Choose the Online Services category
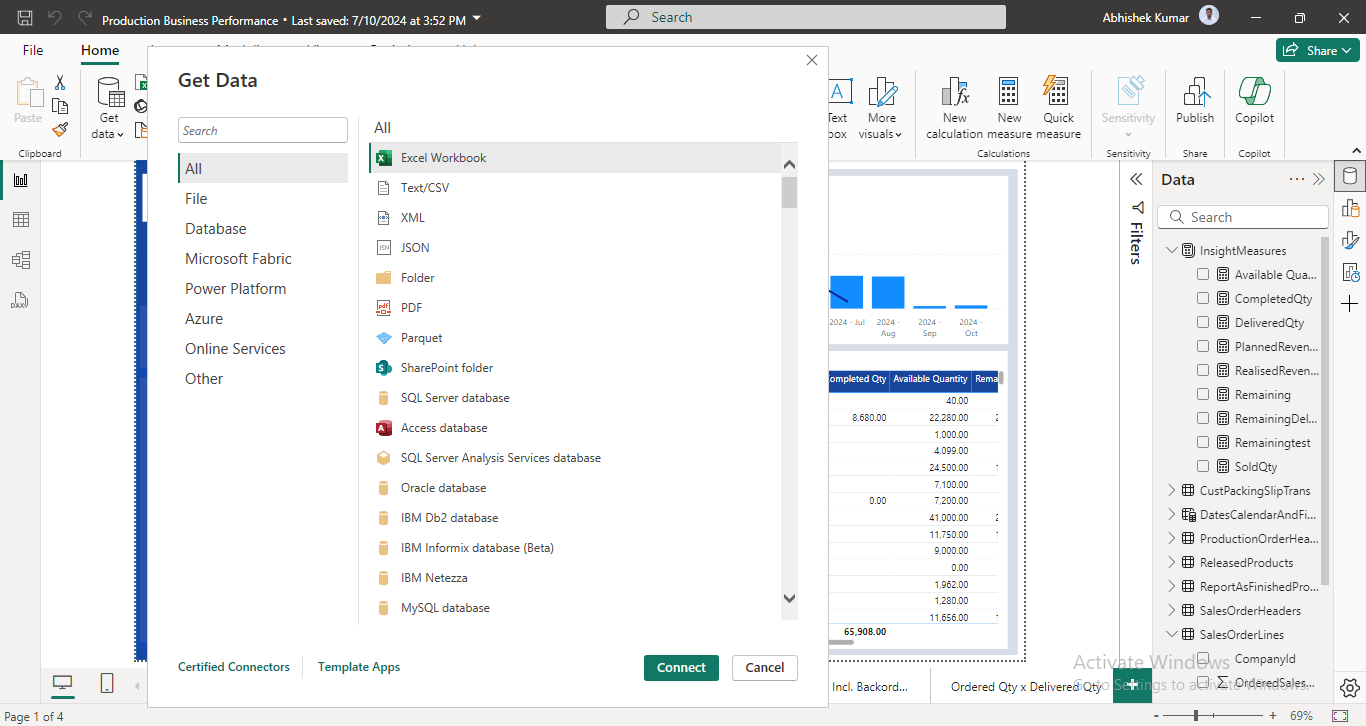 pos(235,349)
